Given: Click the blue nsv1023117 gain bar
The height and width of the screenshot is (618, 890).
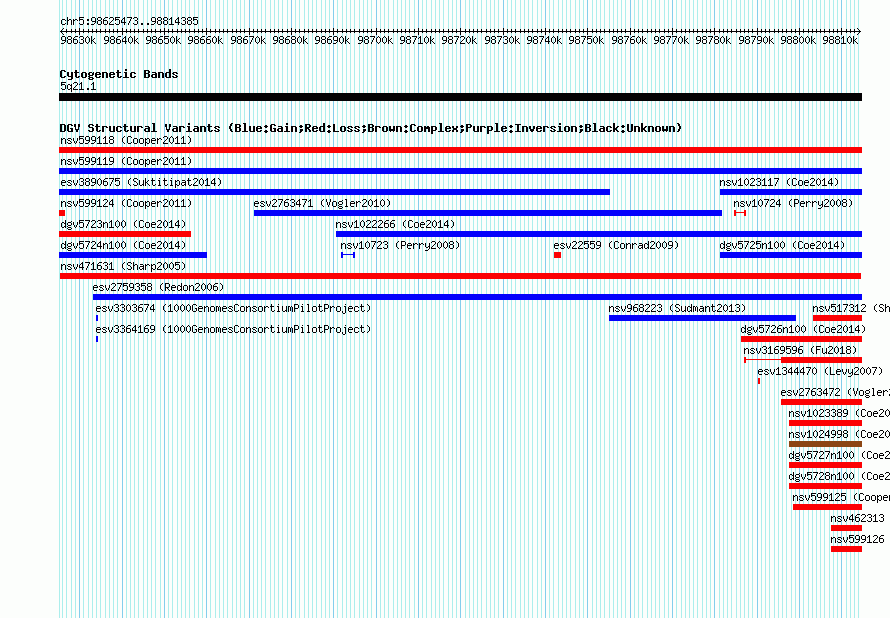Looking at the screenshot, I should tap(791, 192).
